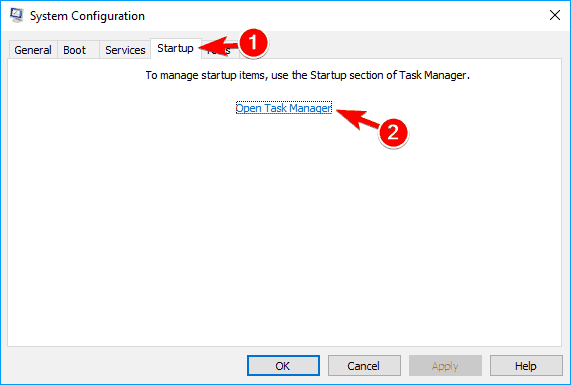
Task: Open Help for System Configuration
Action: coord(526,366)
